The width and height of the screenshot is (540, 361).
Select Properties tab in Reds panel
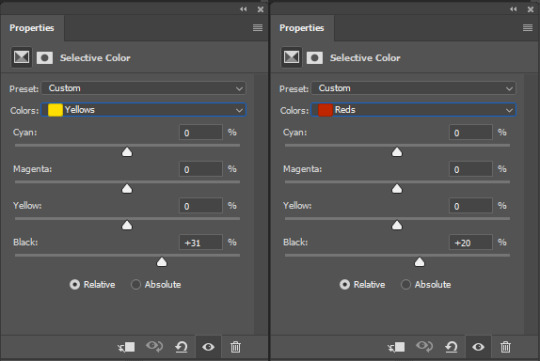302,28
